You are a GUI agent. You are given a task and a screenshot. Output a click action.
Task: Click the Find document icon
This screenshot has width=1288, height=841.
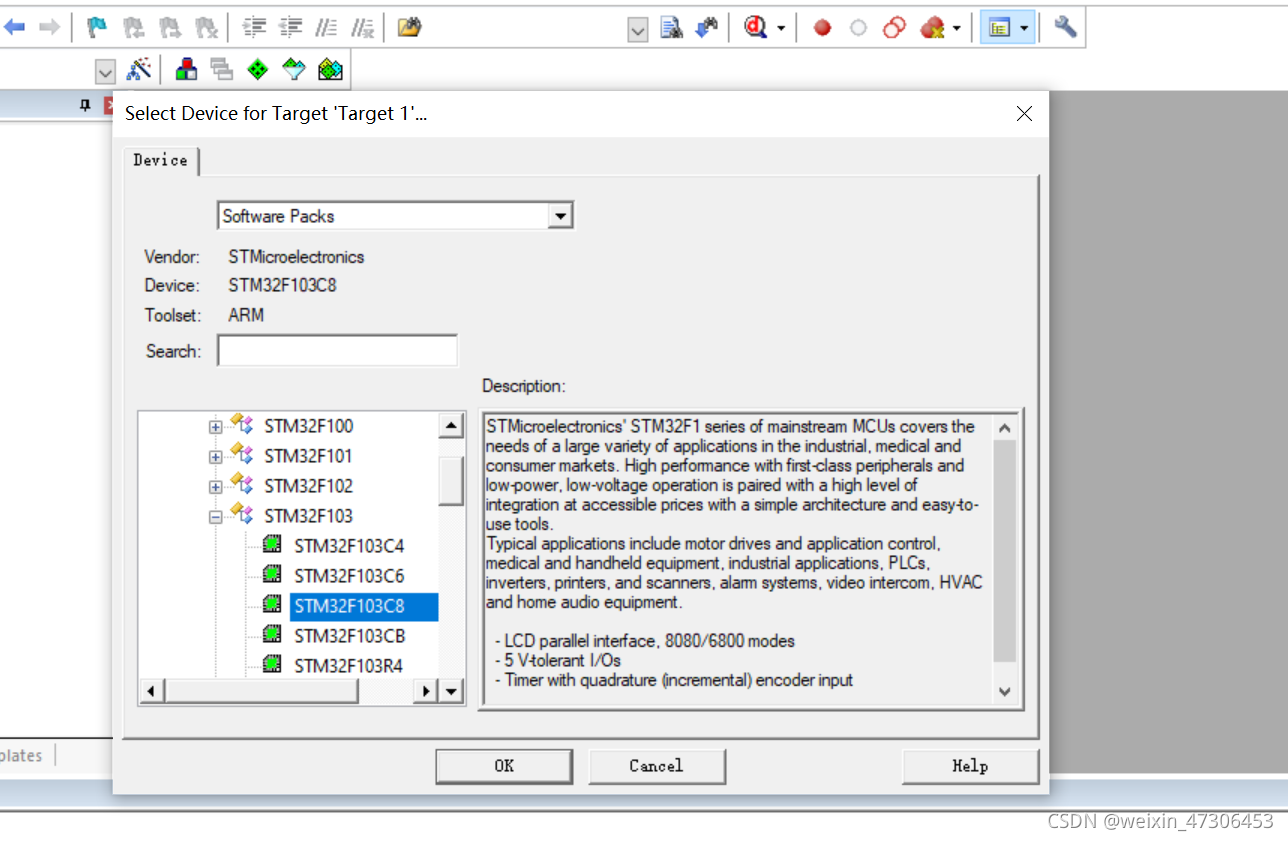pos(671,28)
